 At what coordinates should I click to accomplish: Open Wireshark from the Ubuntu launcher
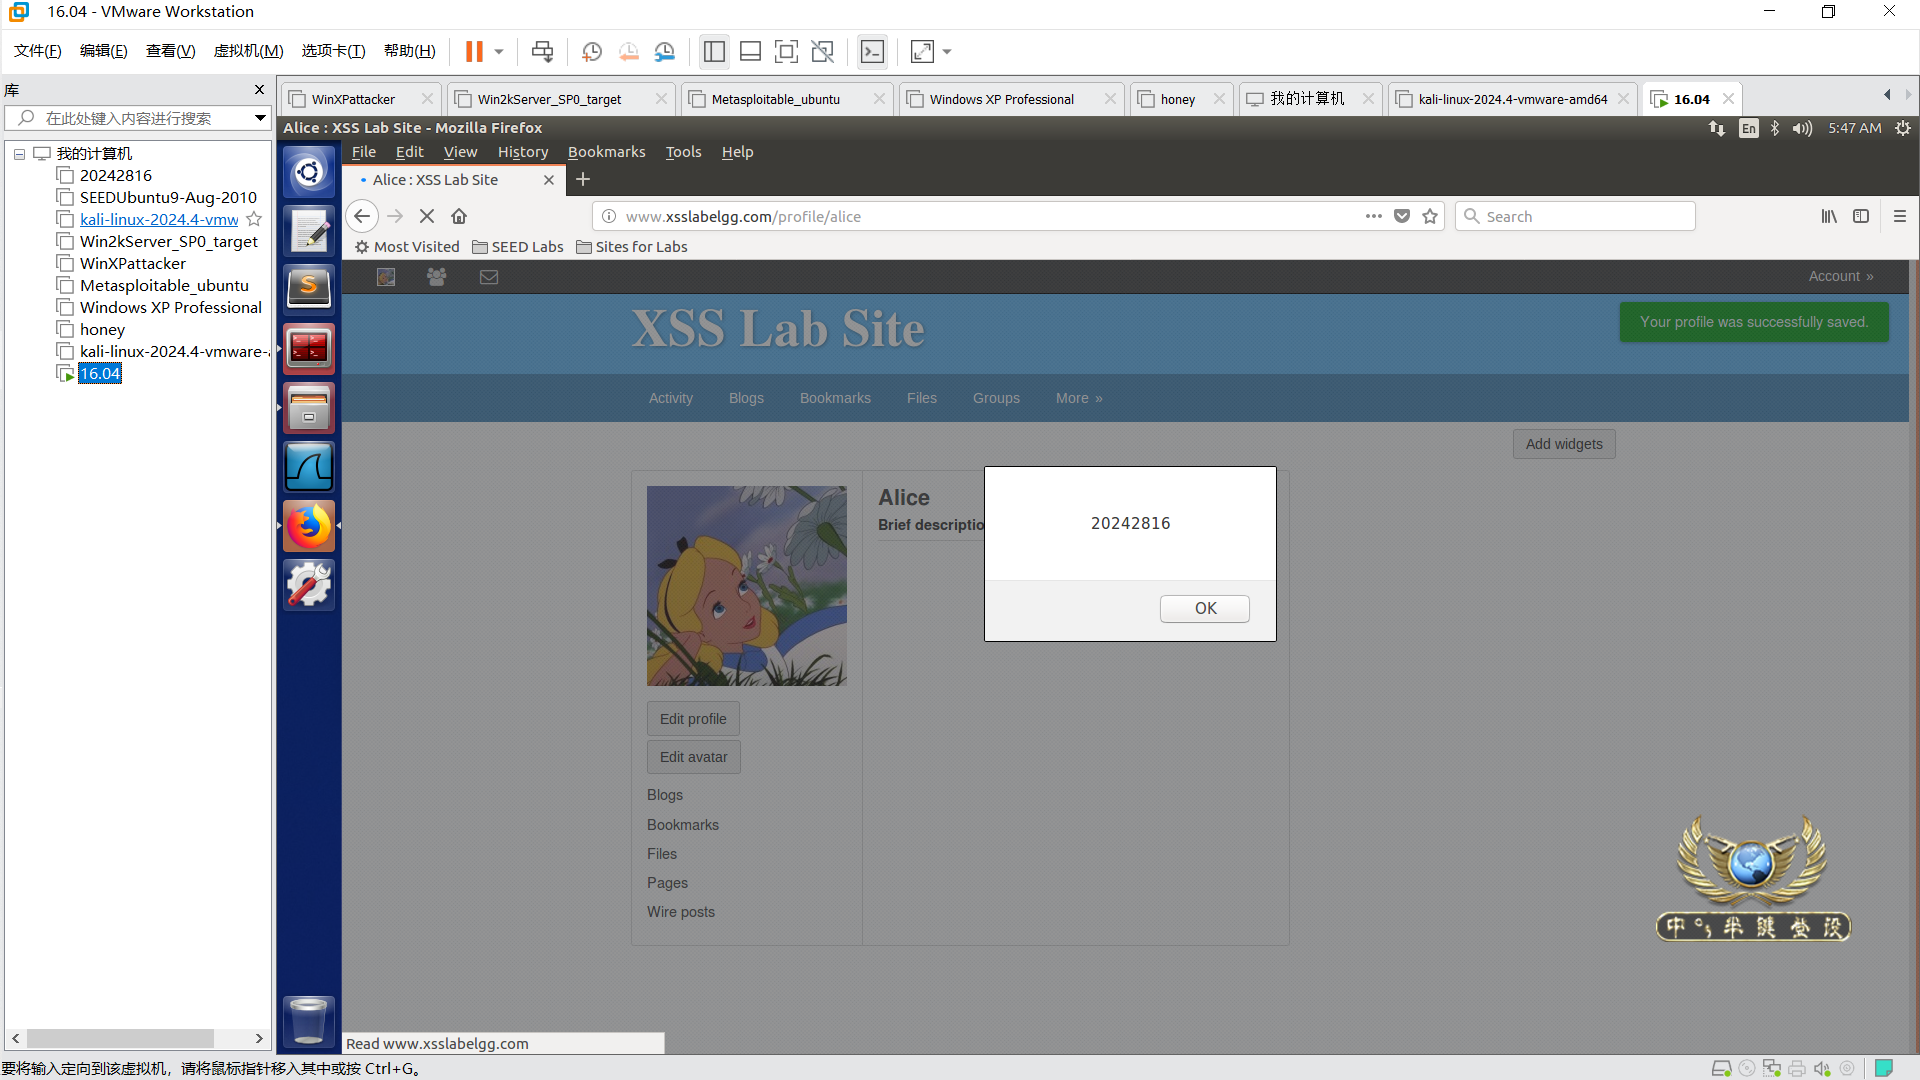click(x=309, y=467)
